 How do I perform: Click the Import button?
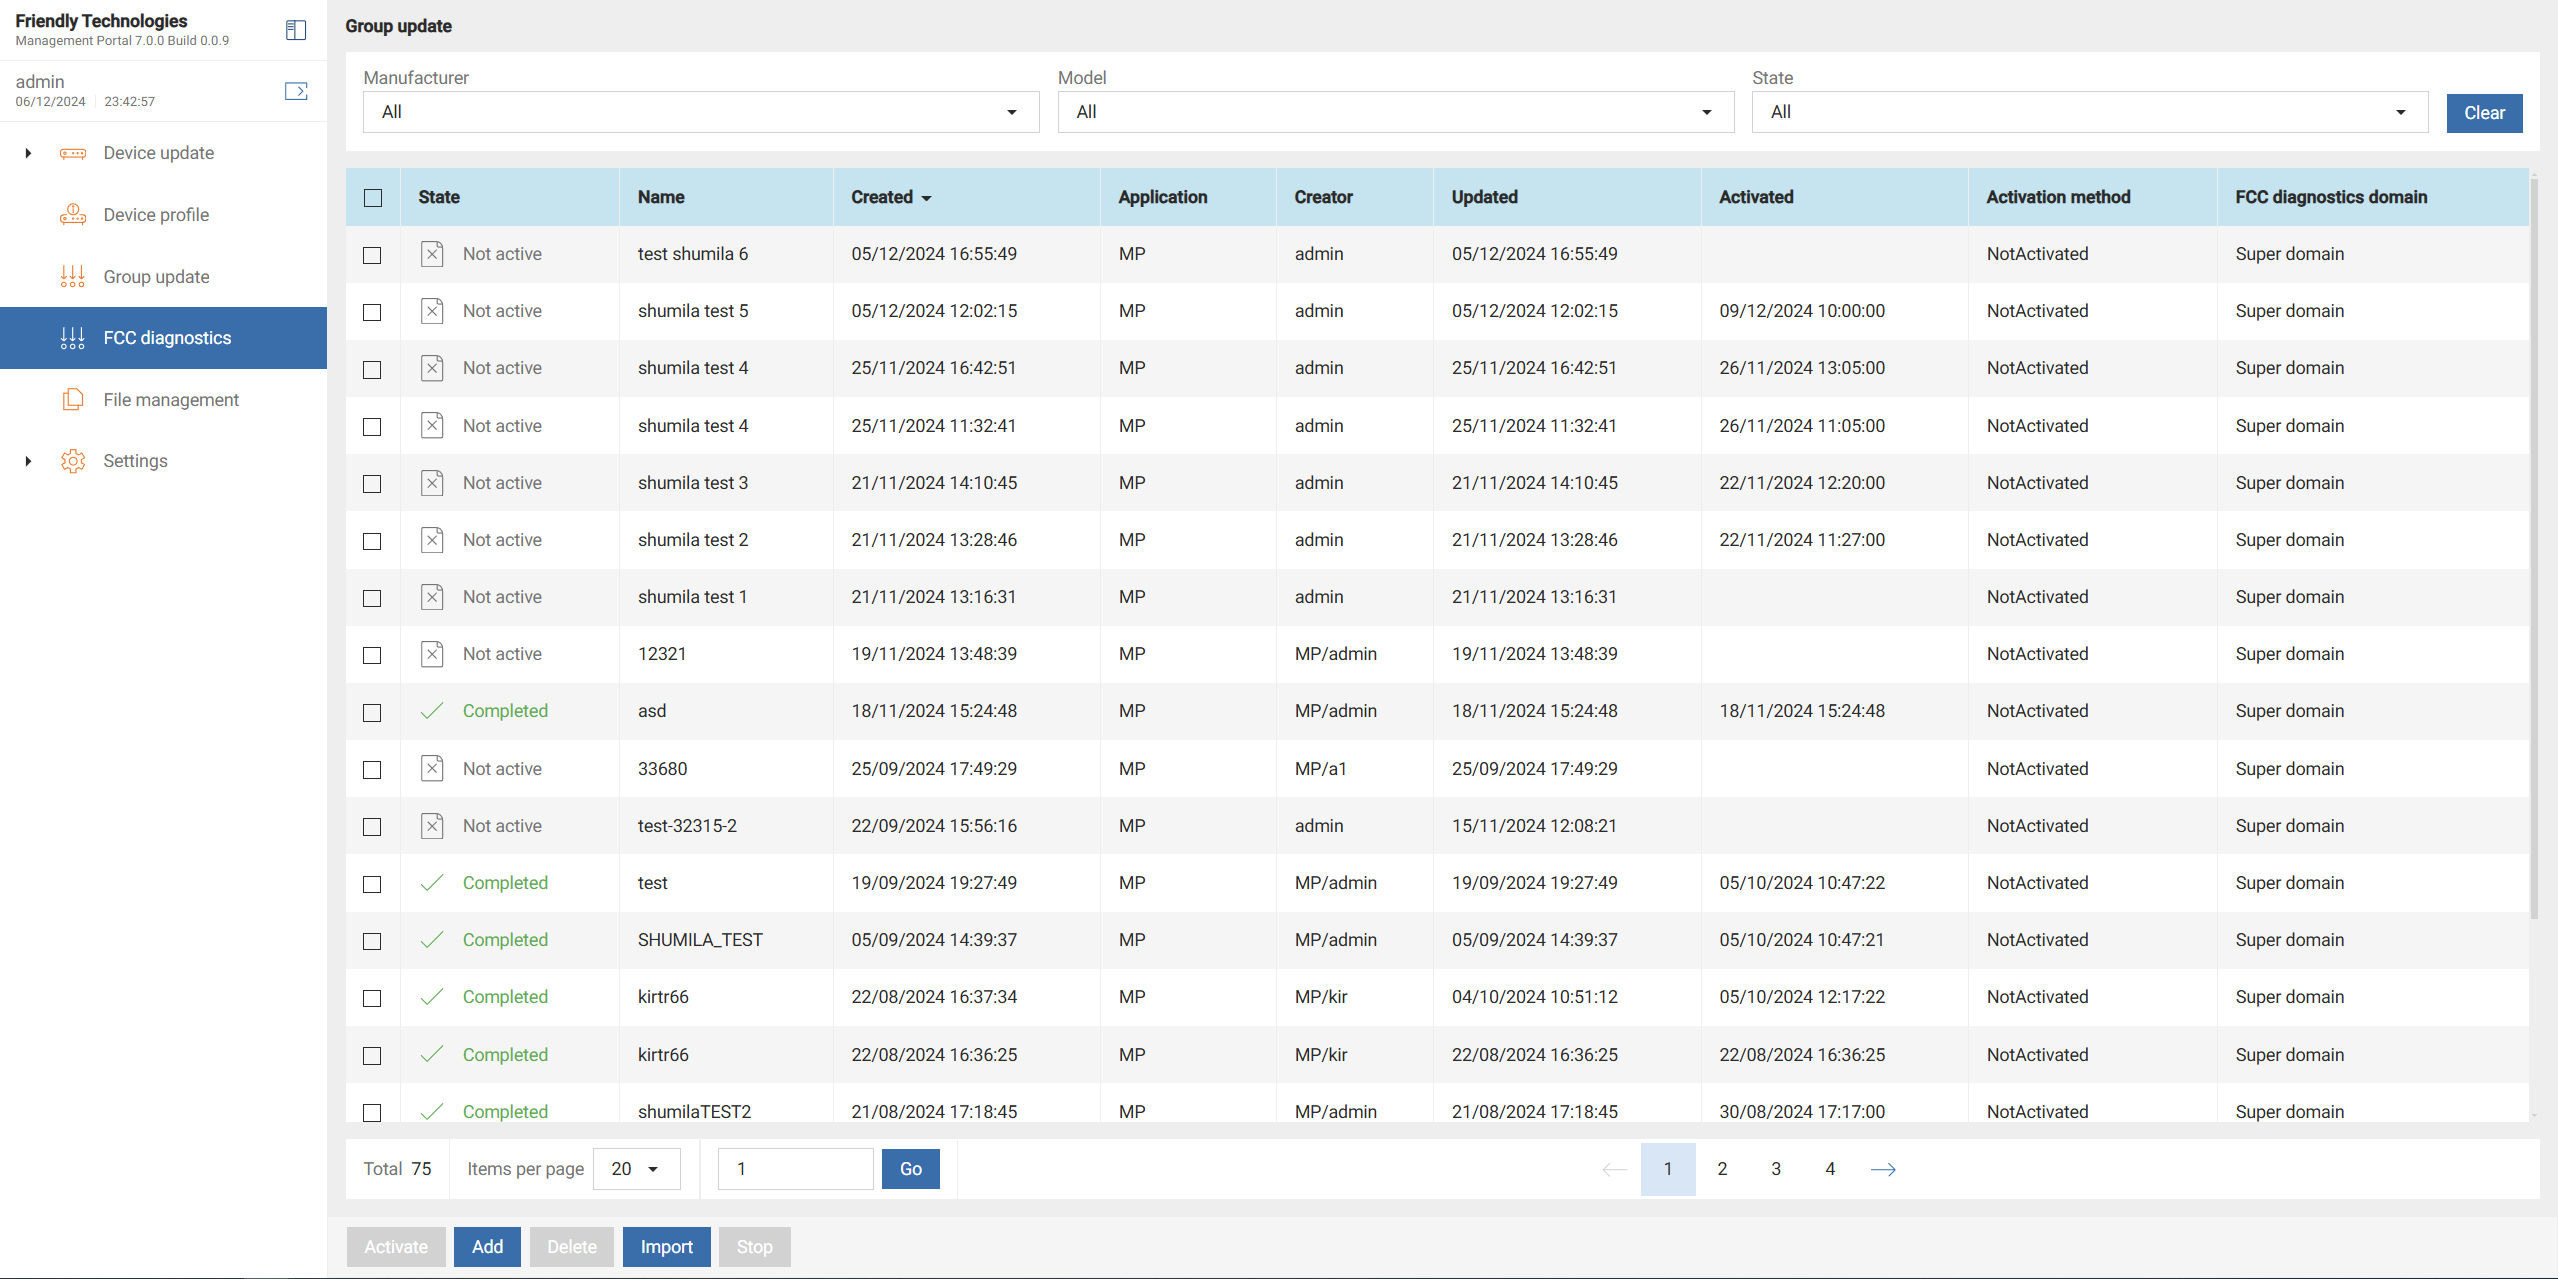tap(666, 1247)
